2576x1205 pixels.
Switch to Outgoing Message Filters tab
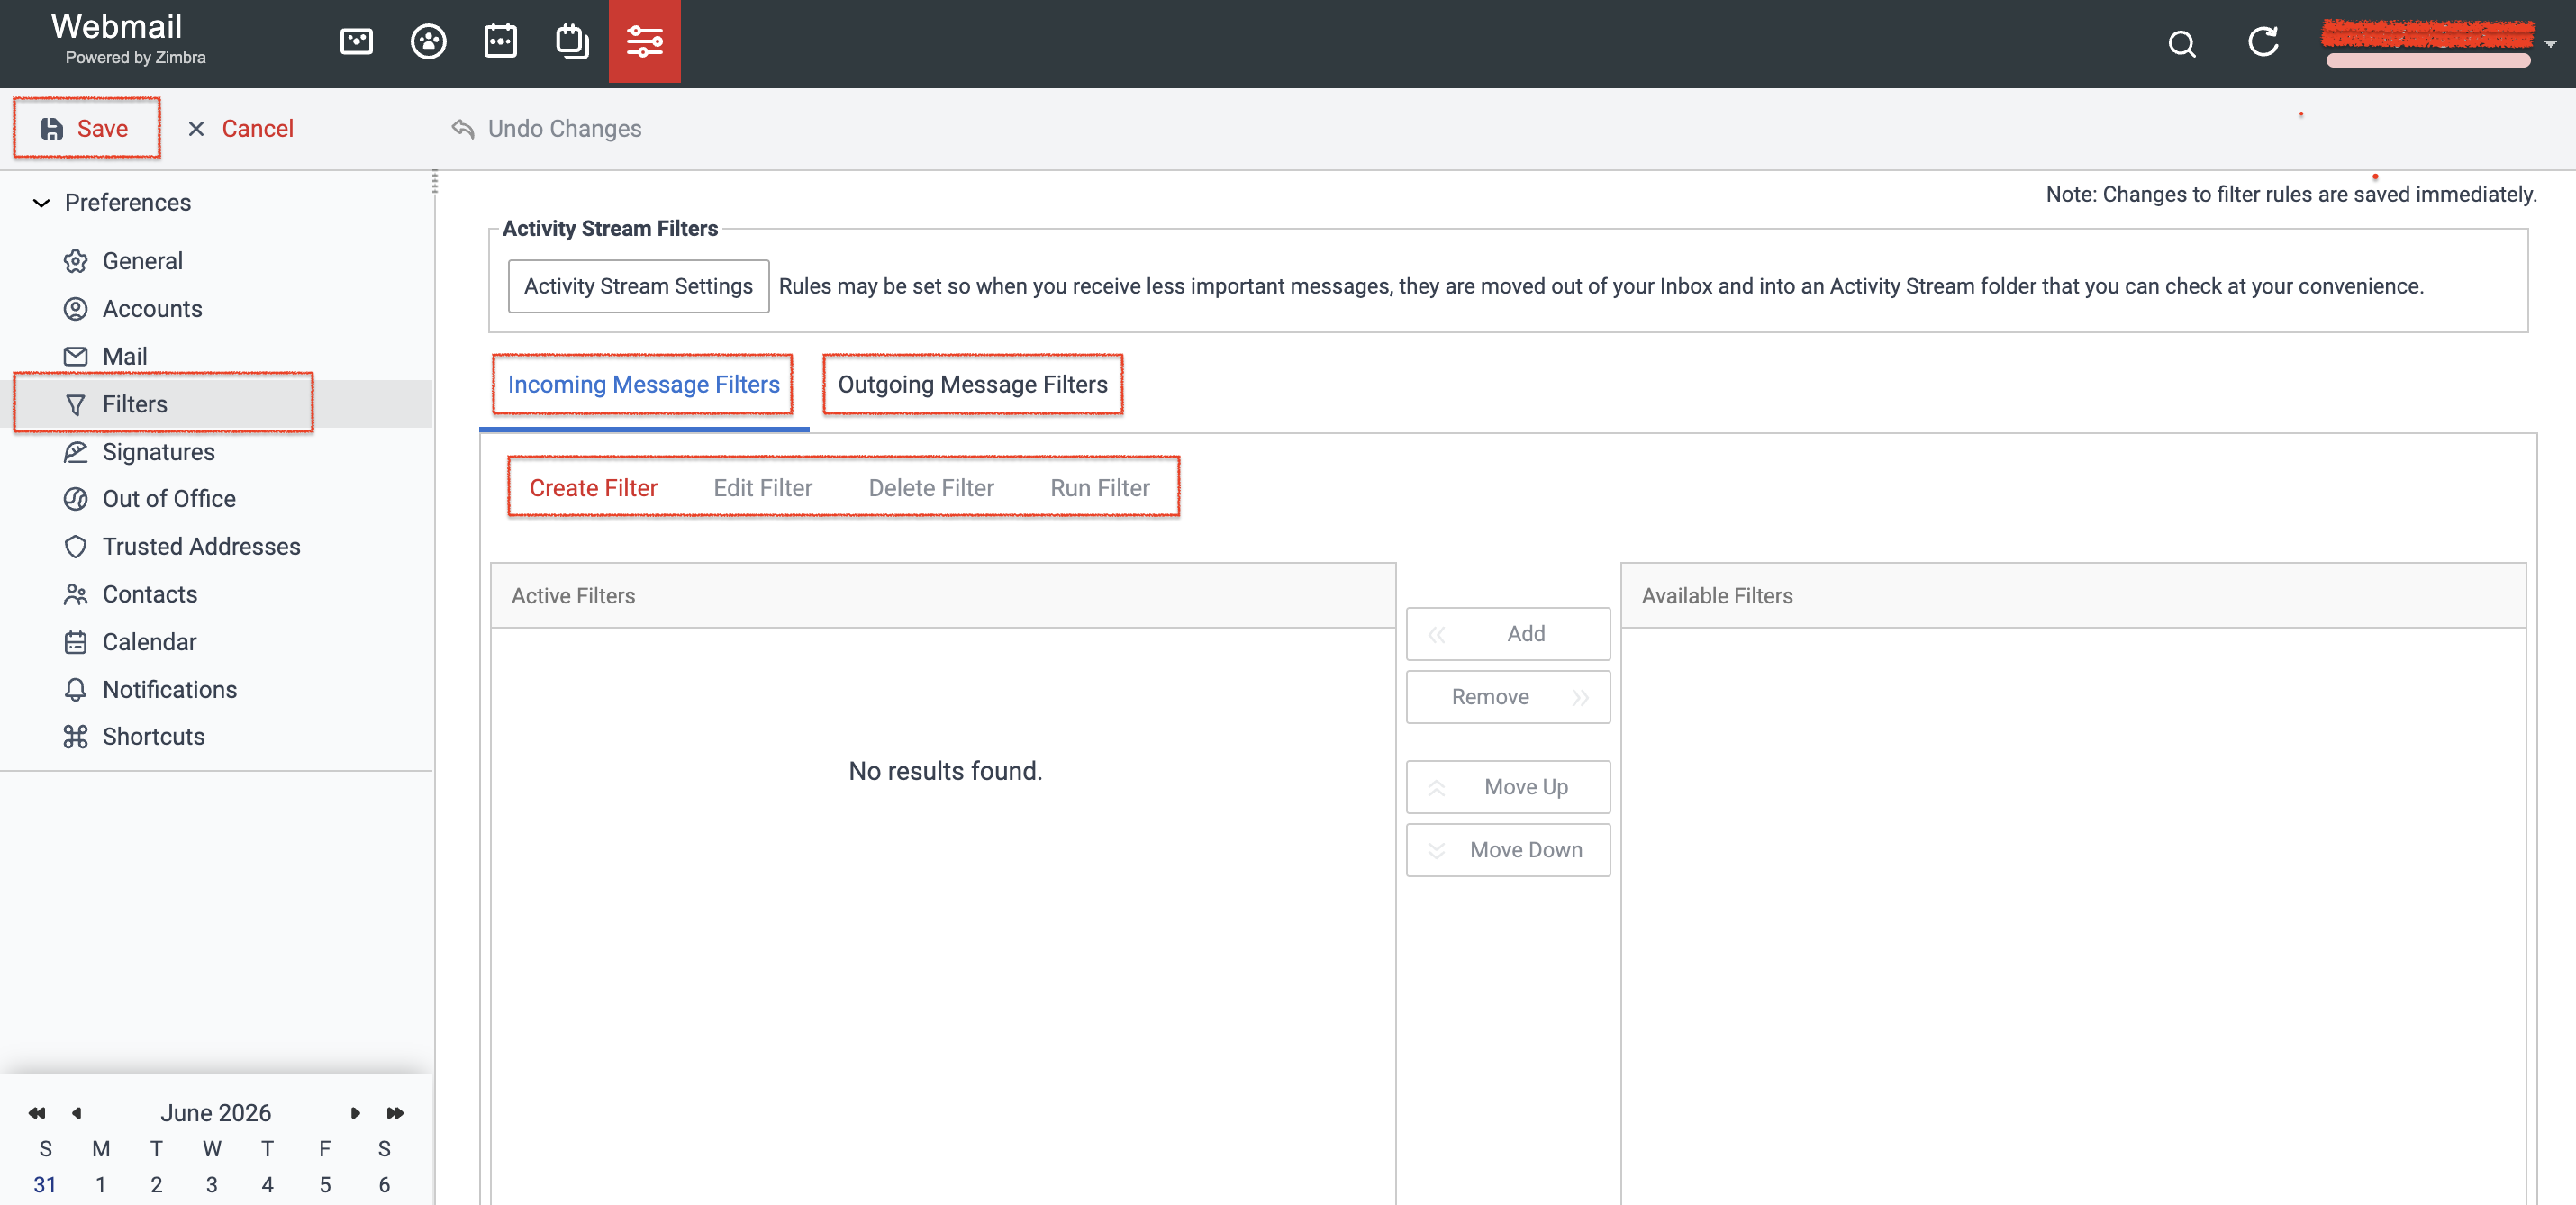coord(972,384)
